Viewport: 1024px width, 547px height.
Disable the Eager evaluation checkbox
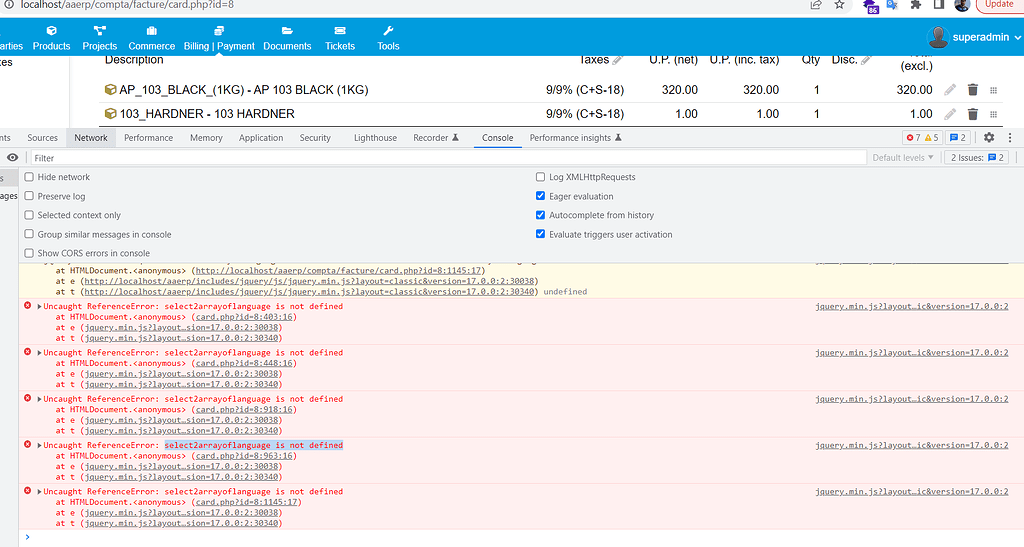click(541, 196)
